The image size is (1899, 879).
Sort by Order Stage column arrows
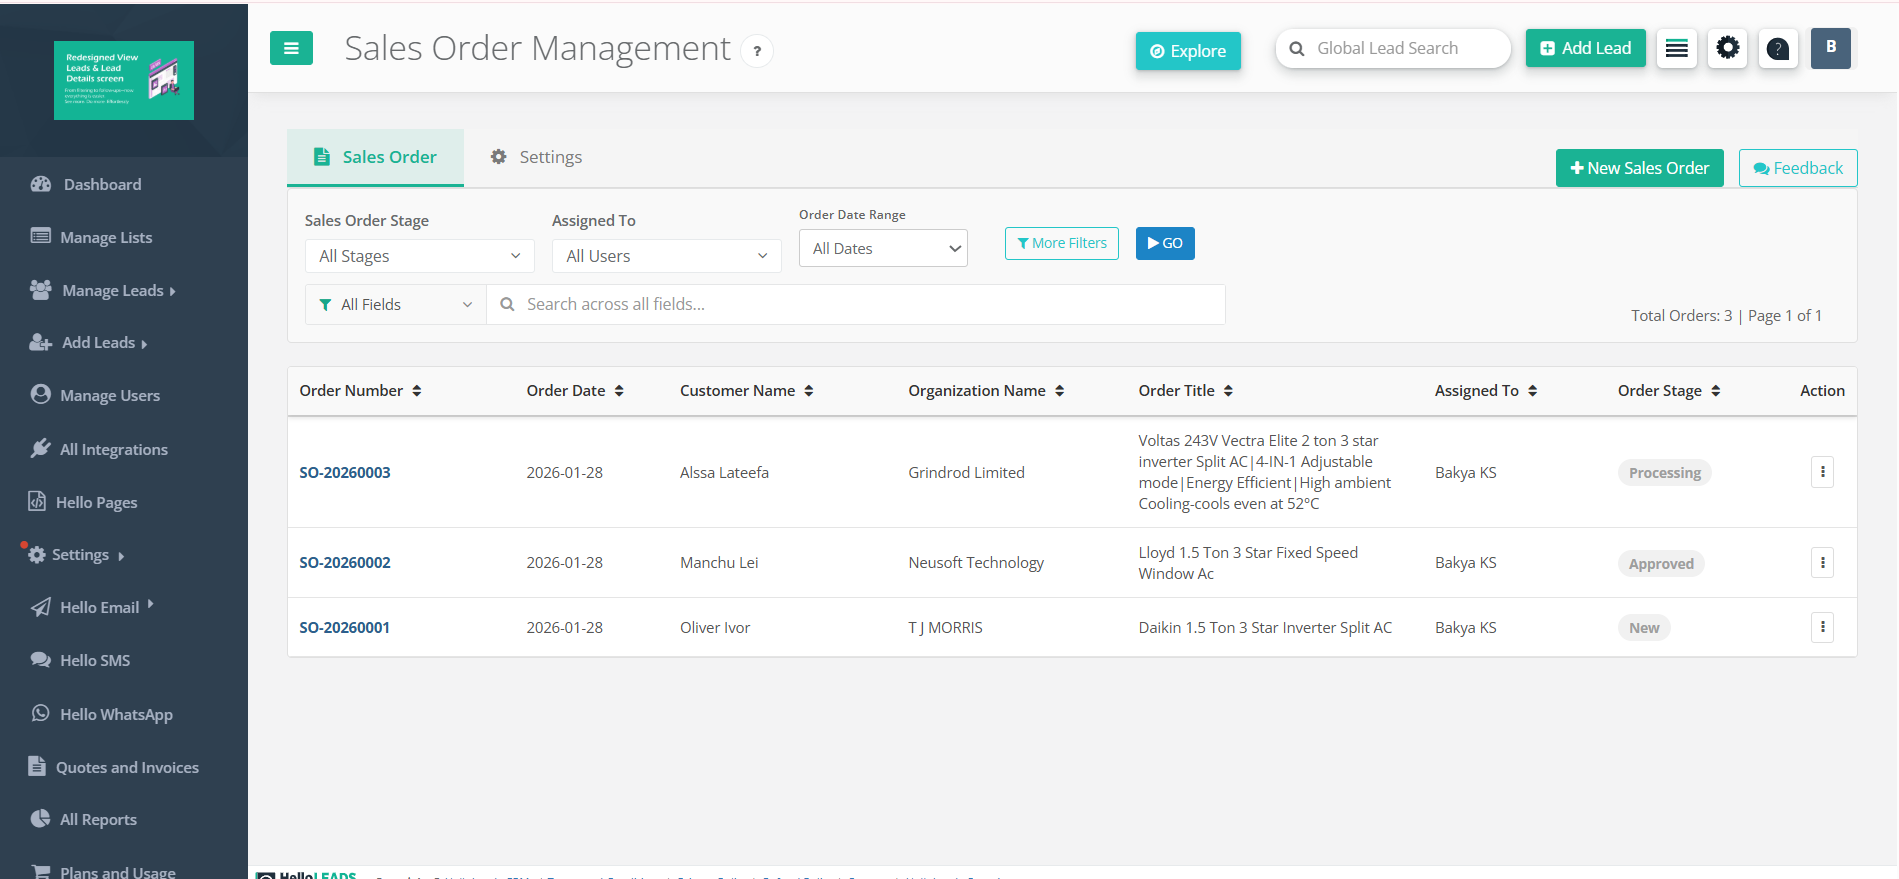[x=1715, y=391]
